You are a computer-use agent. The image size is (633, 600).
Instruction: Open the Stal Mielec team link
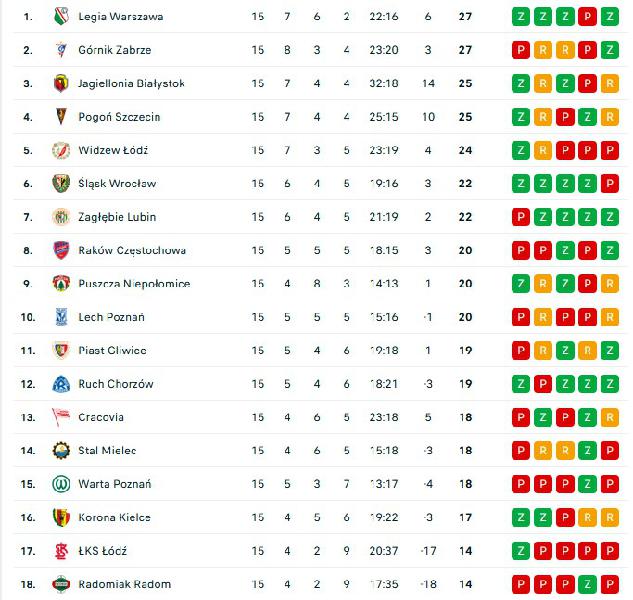pos(109,451)
